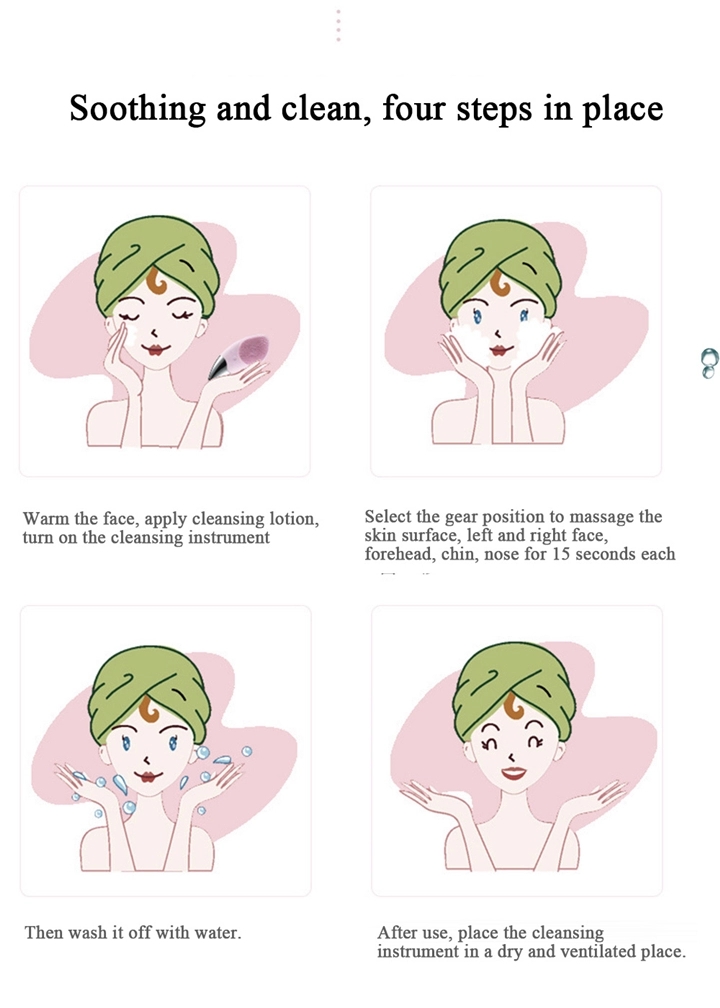The height and width of the screenshot is (1008, 720).
Task: Open the first step illustration card
Action: tap(165, 331)
